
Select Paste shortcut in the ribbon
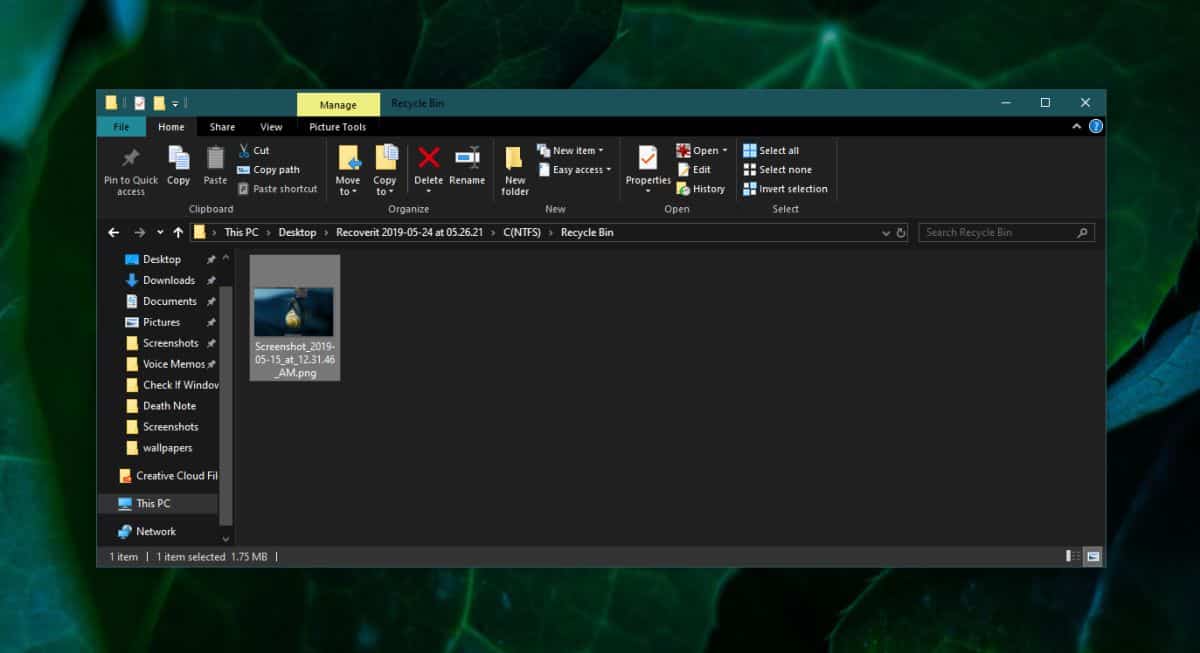coord(277,189)
